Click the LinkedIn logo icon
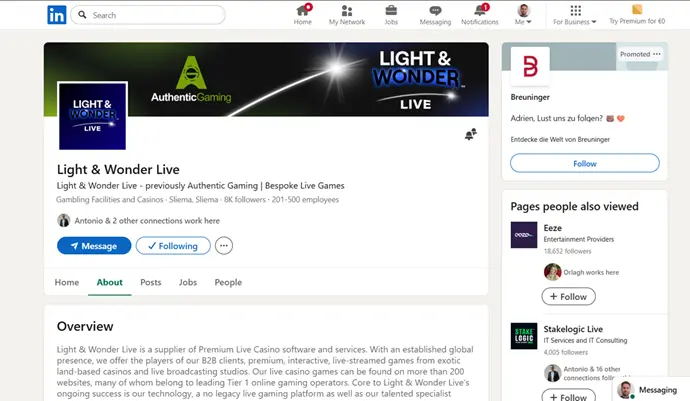The image size is (690, 401). 57,15
